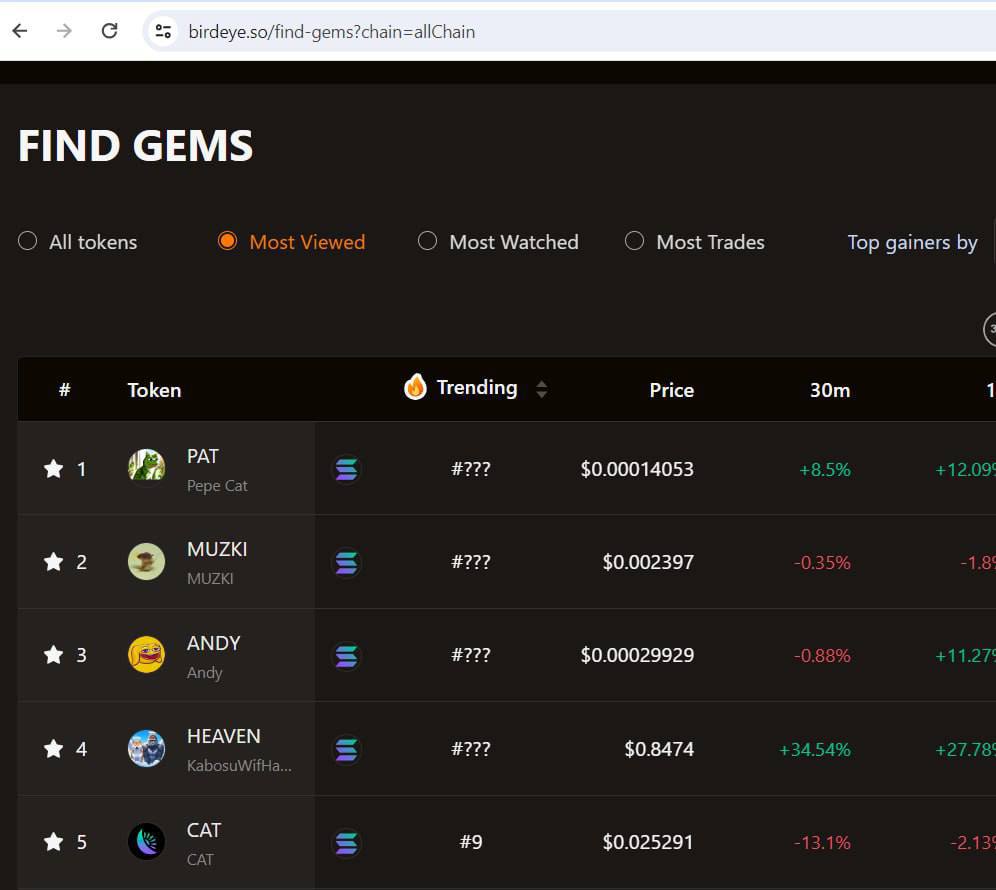Click the -0.35% 30m change value
This screenshot has width=996, height=890.
pyautogui.click(x=822, y=562)
